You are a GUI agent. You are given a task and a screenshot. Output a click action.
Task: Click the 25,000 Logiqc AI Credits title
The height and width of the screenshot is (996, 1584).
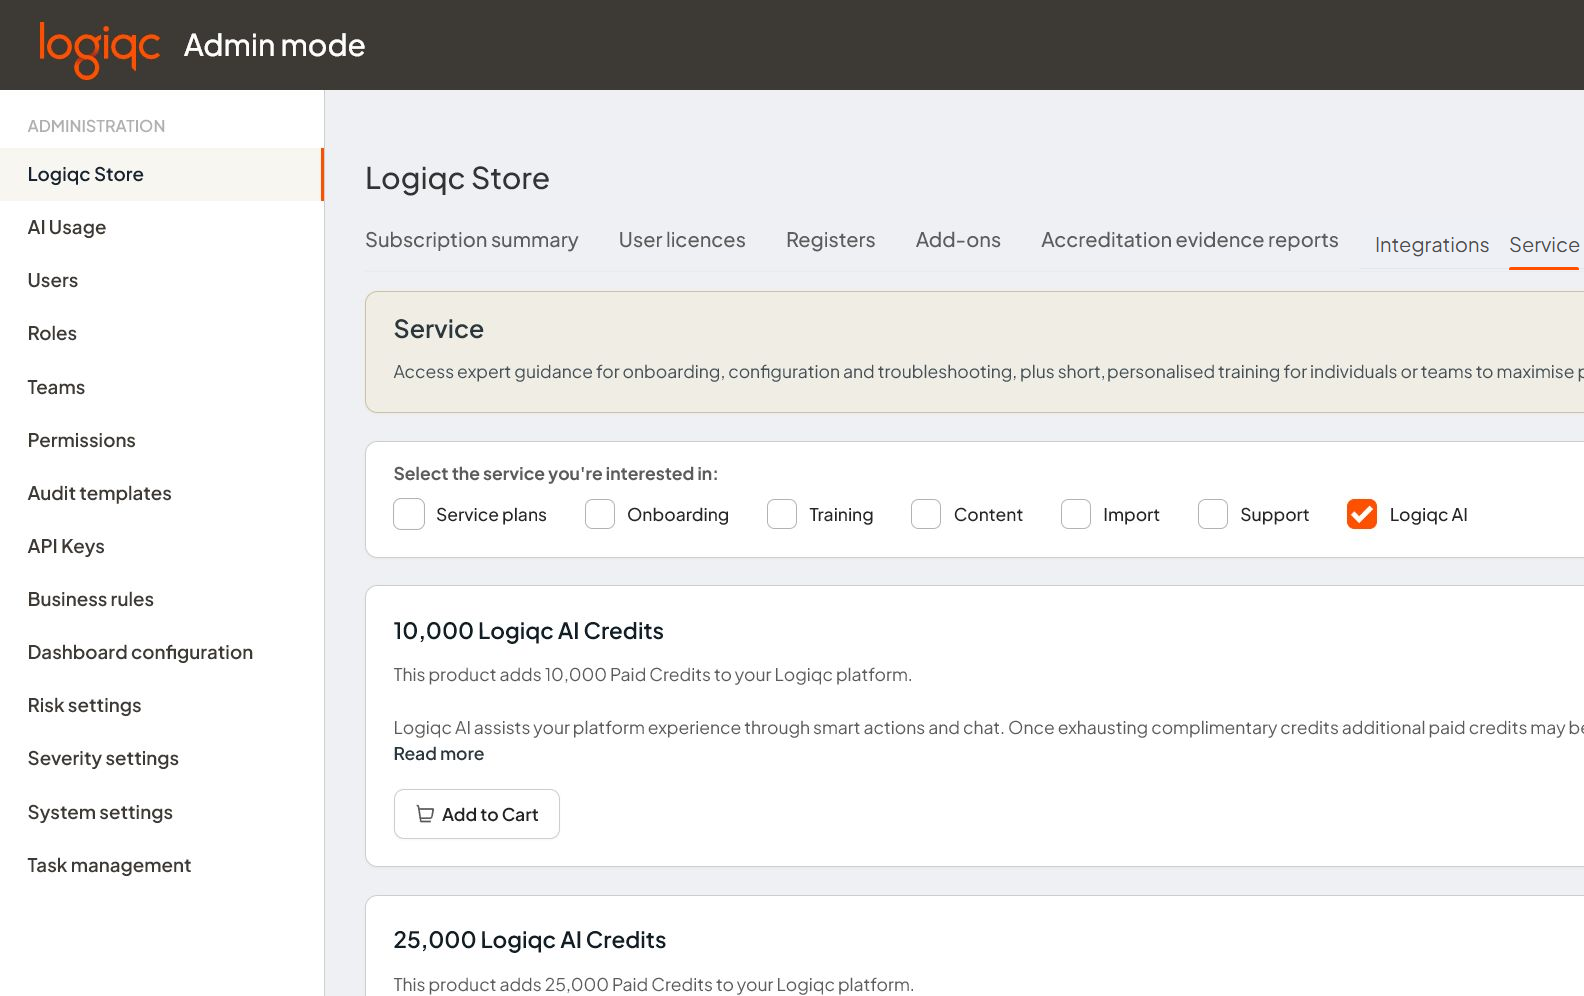(x=530, y=940)
